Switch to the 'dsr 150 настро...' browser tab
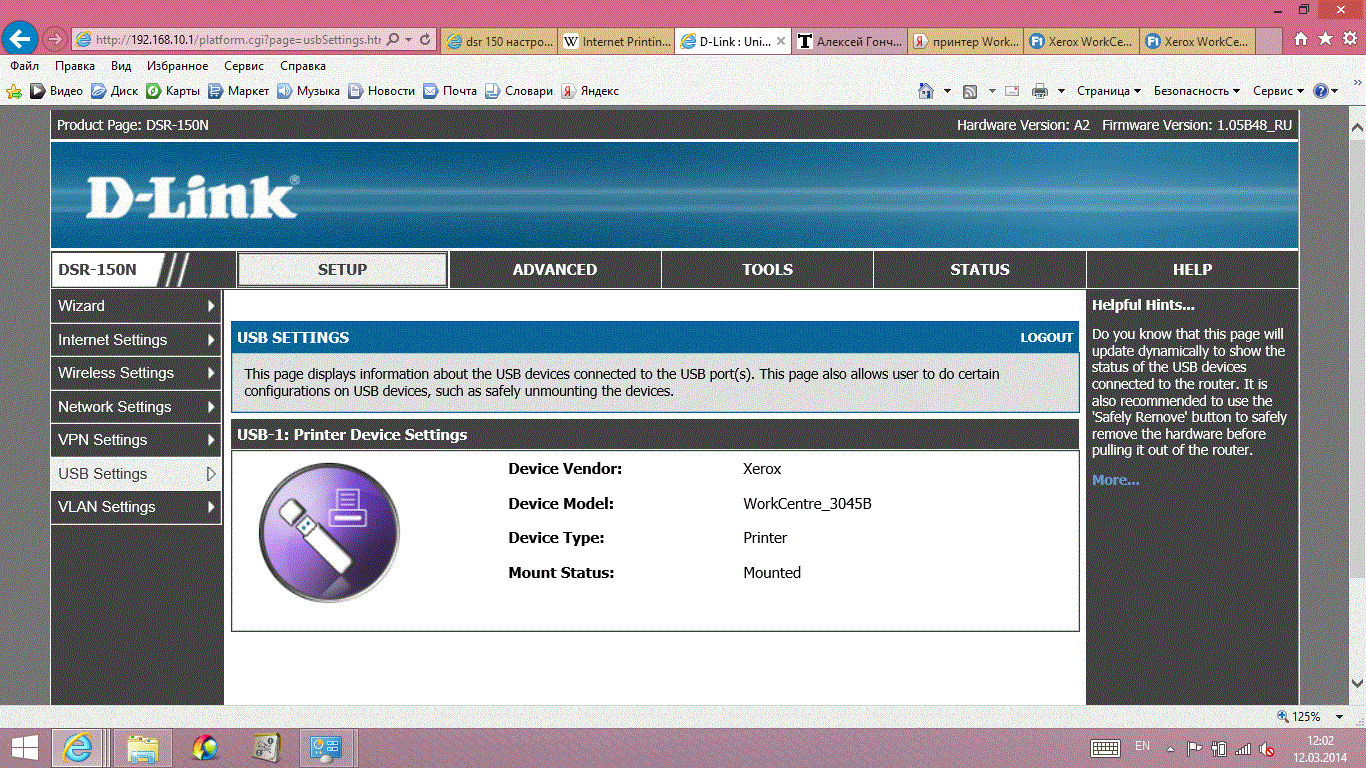 click(x=498, y=41)
